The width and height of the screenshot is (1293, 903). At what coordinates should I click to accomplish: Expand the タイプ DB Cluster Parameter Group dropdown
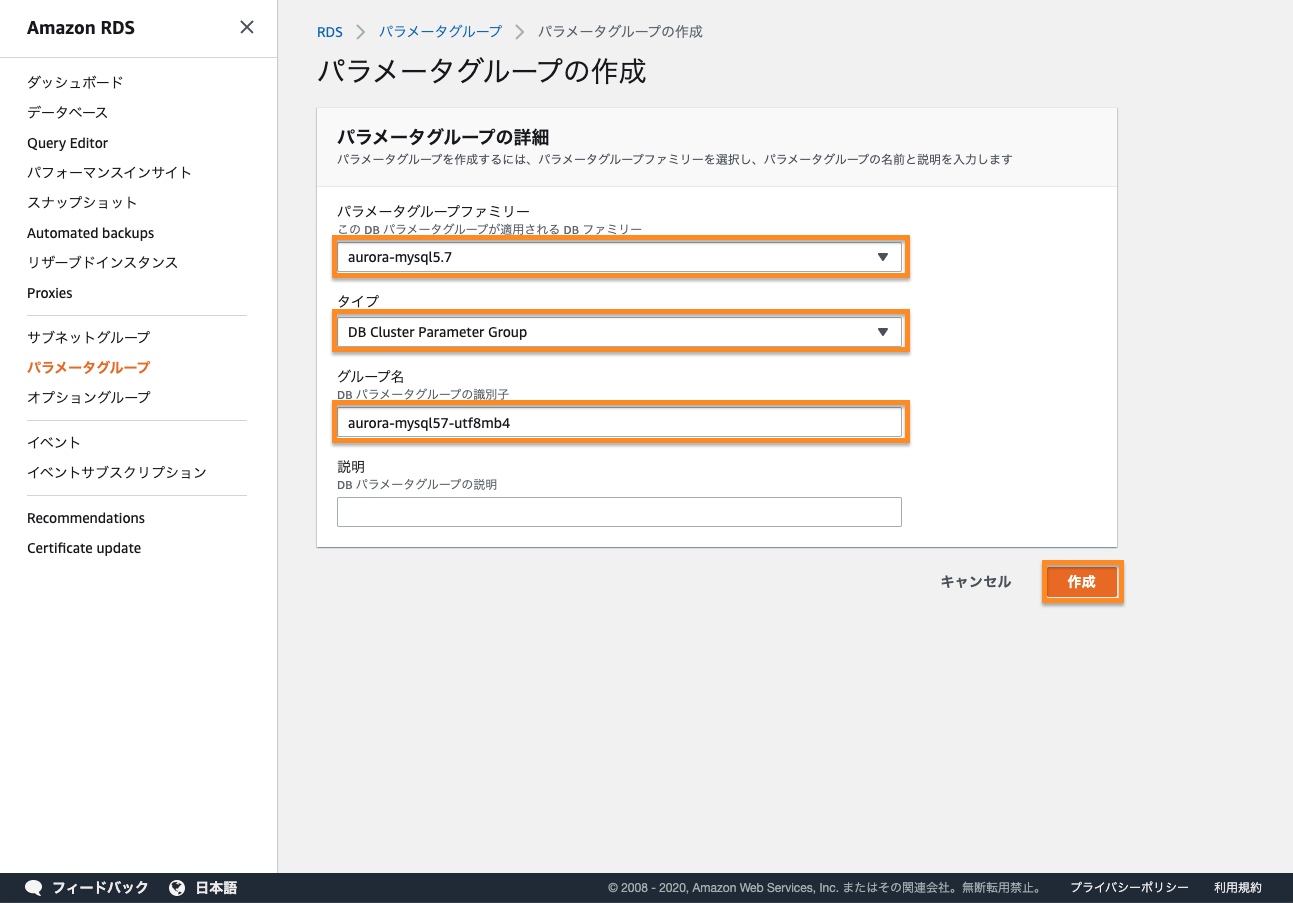619,332
